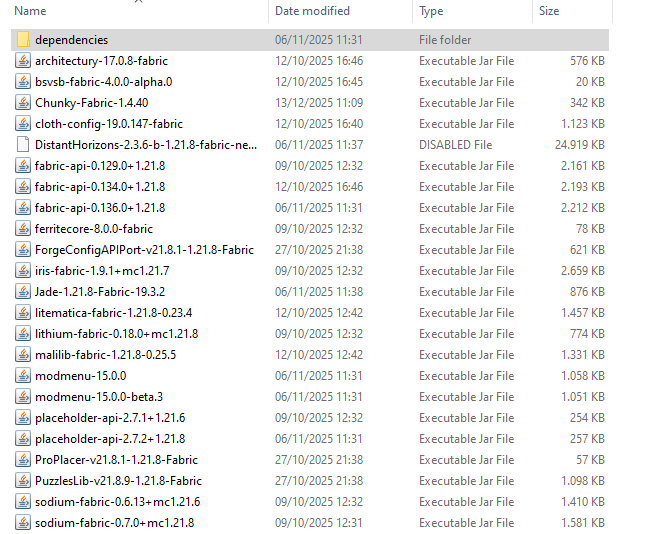This screenshot has height=534, width=657.
Task: Click the jar icon for malilib-fabric-1.21.8-0.25.5
Action: (x=23, y=355)
